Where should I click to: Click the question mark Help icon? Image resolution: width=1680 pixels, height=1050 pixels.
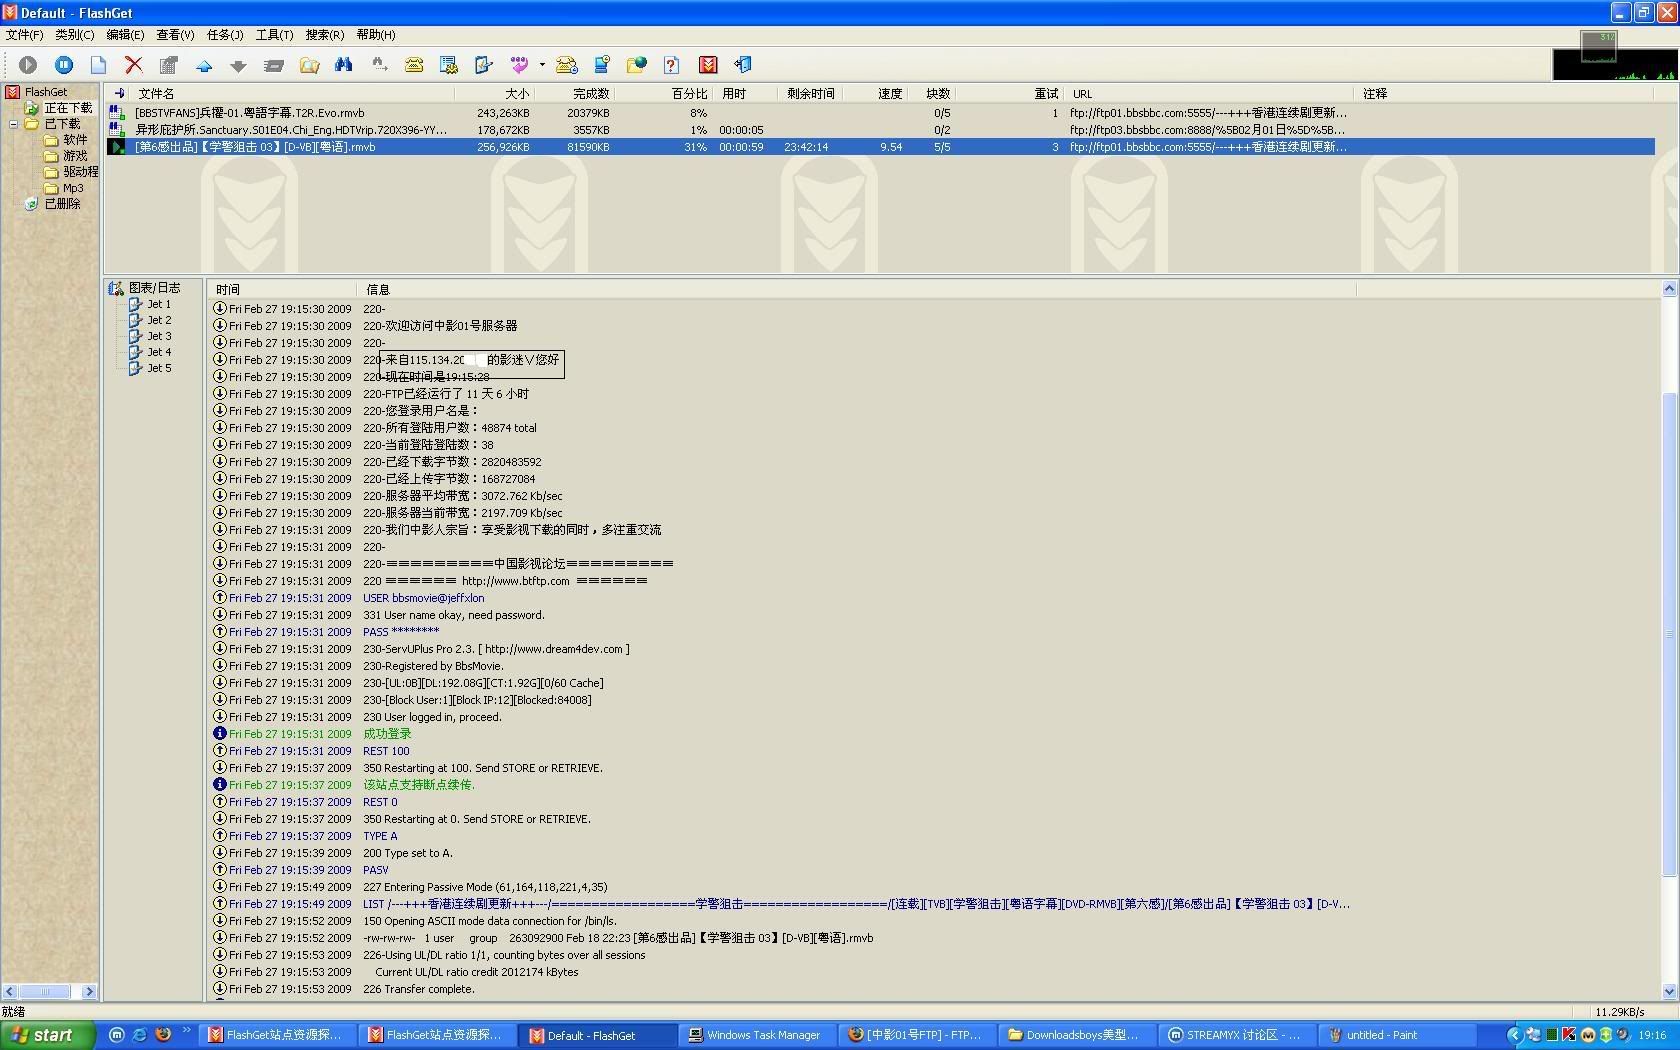671,65
